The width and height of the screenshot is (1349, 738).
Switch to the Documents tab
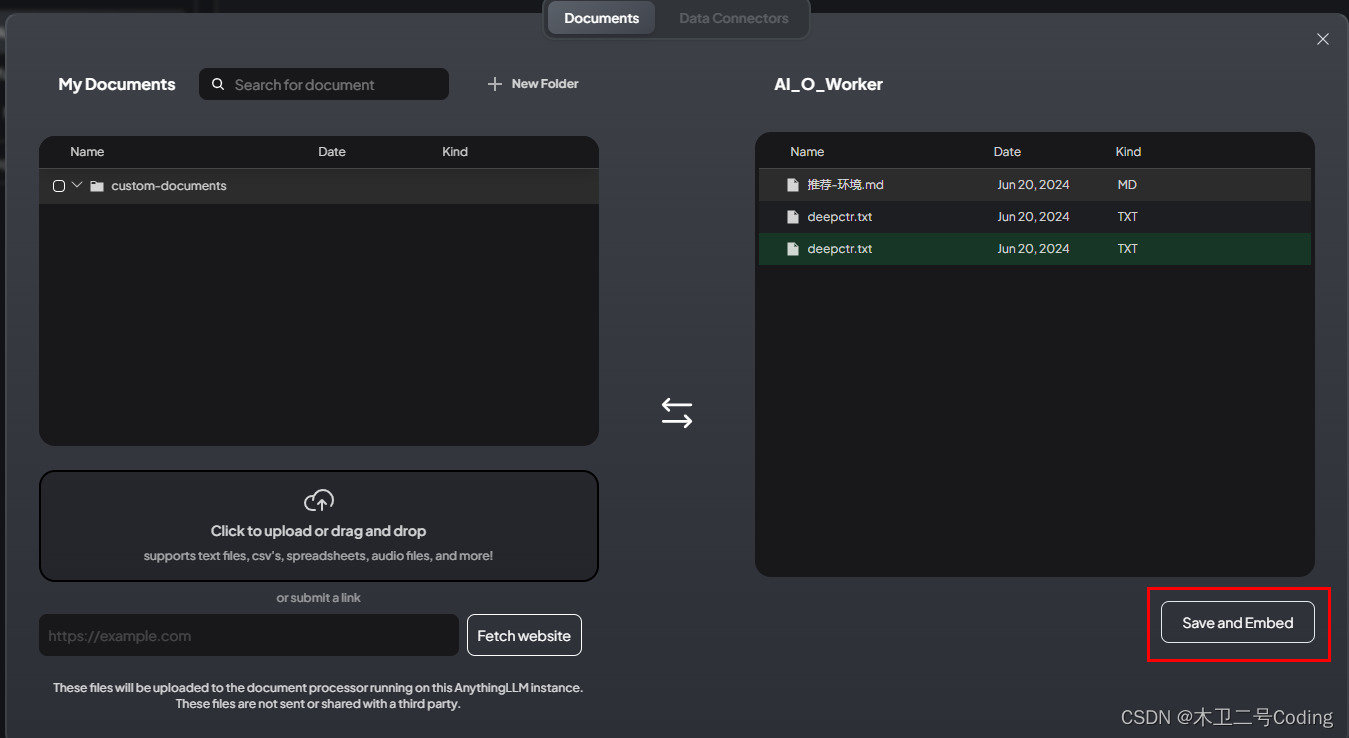[601, 18]
